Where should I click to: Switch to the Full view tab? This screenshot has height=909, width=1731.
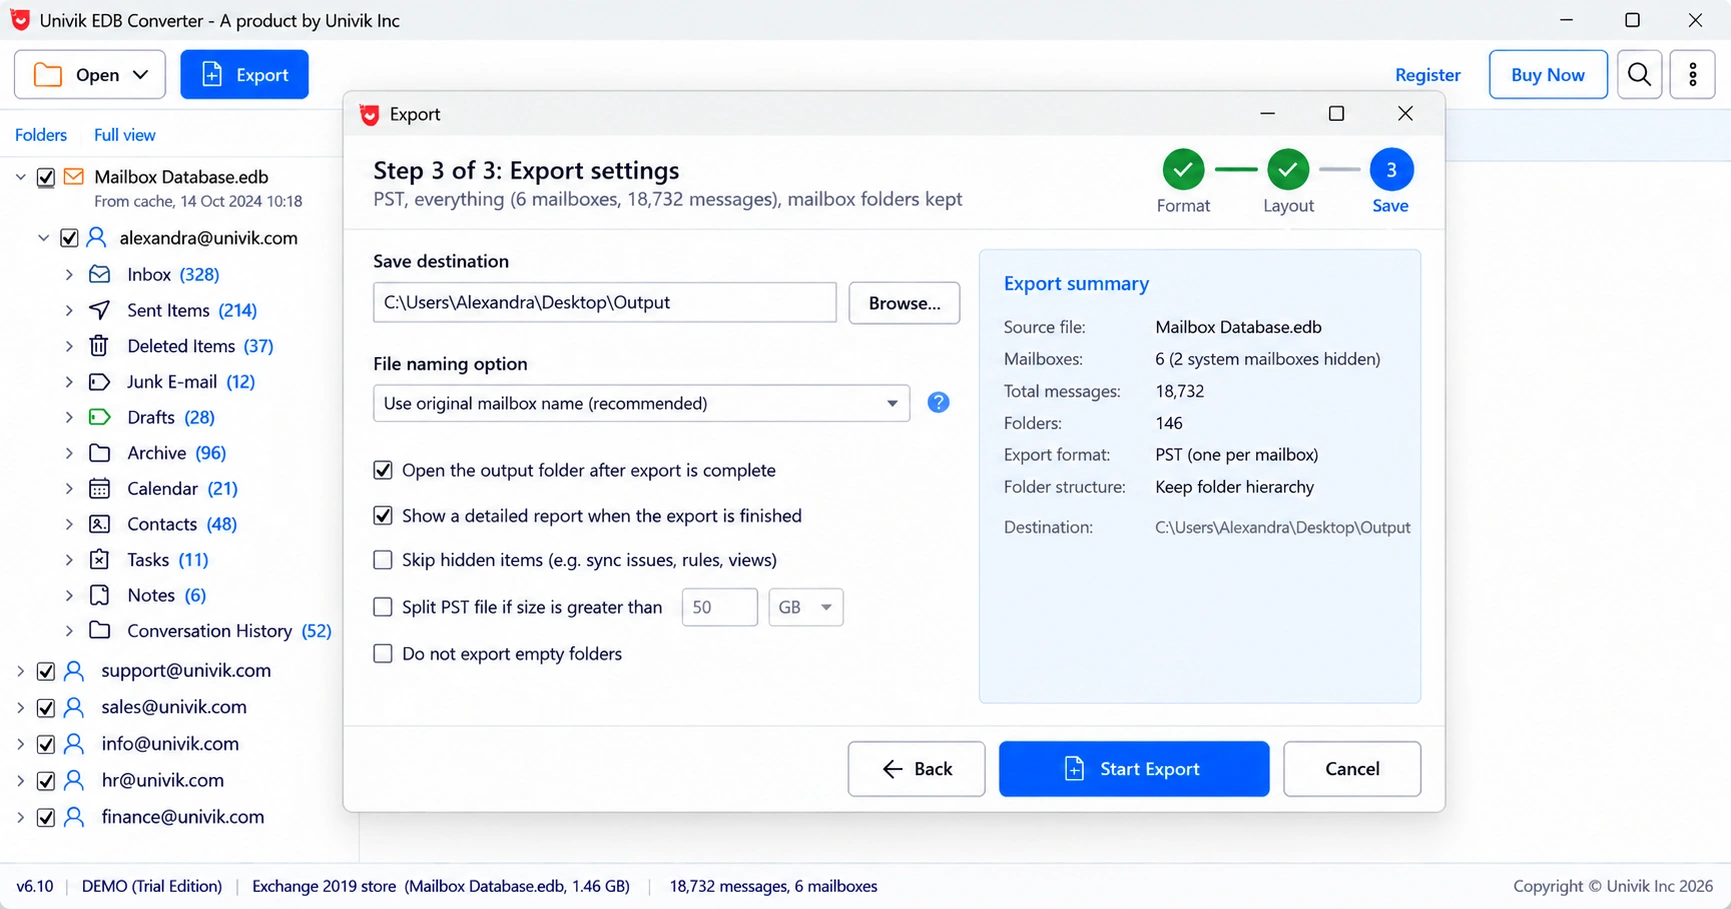click(125, 135)
